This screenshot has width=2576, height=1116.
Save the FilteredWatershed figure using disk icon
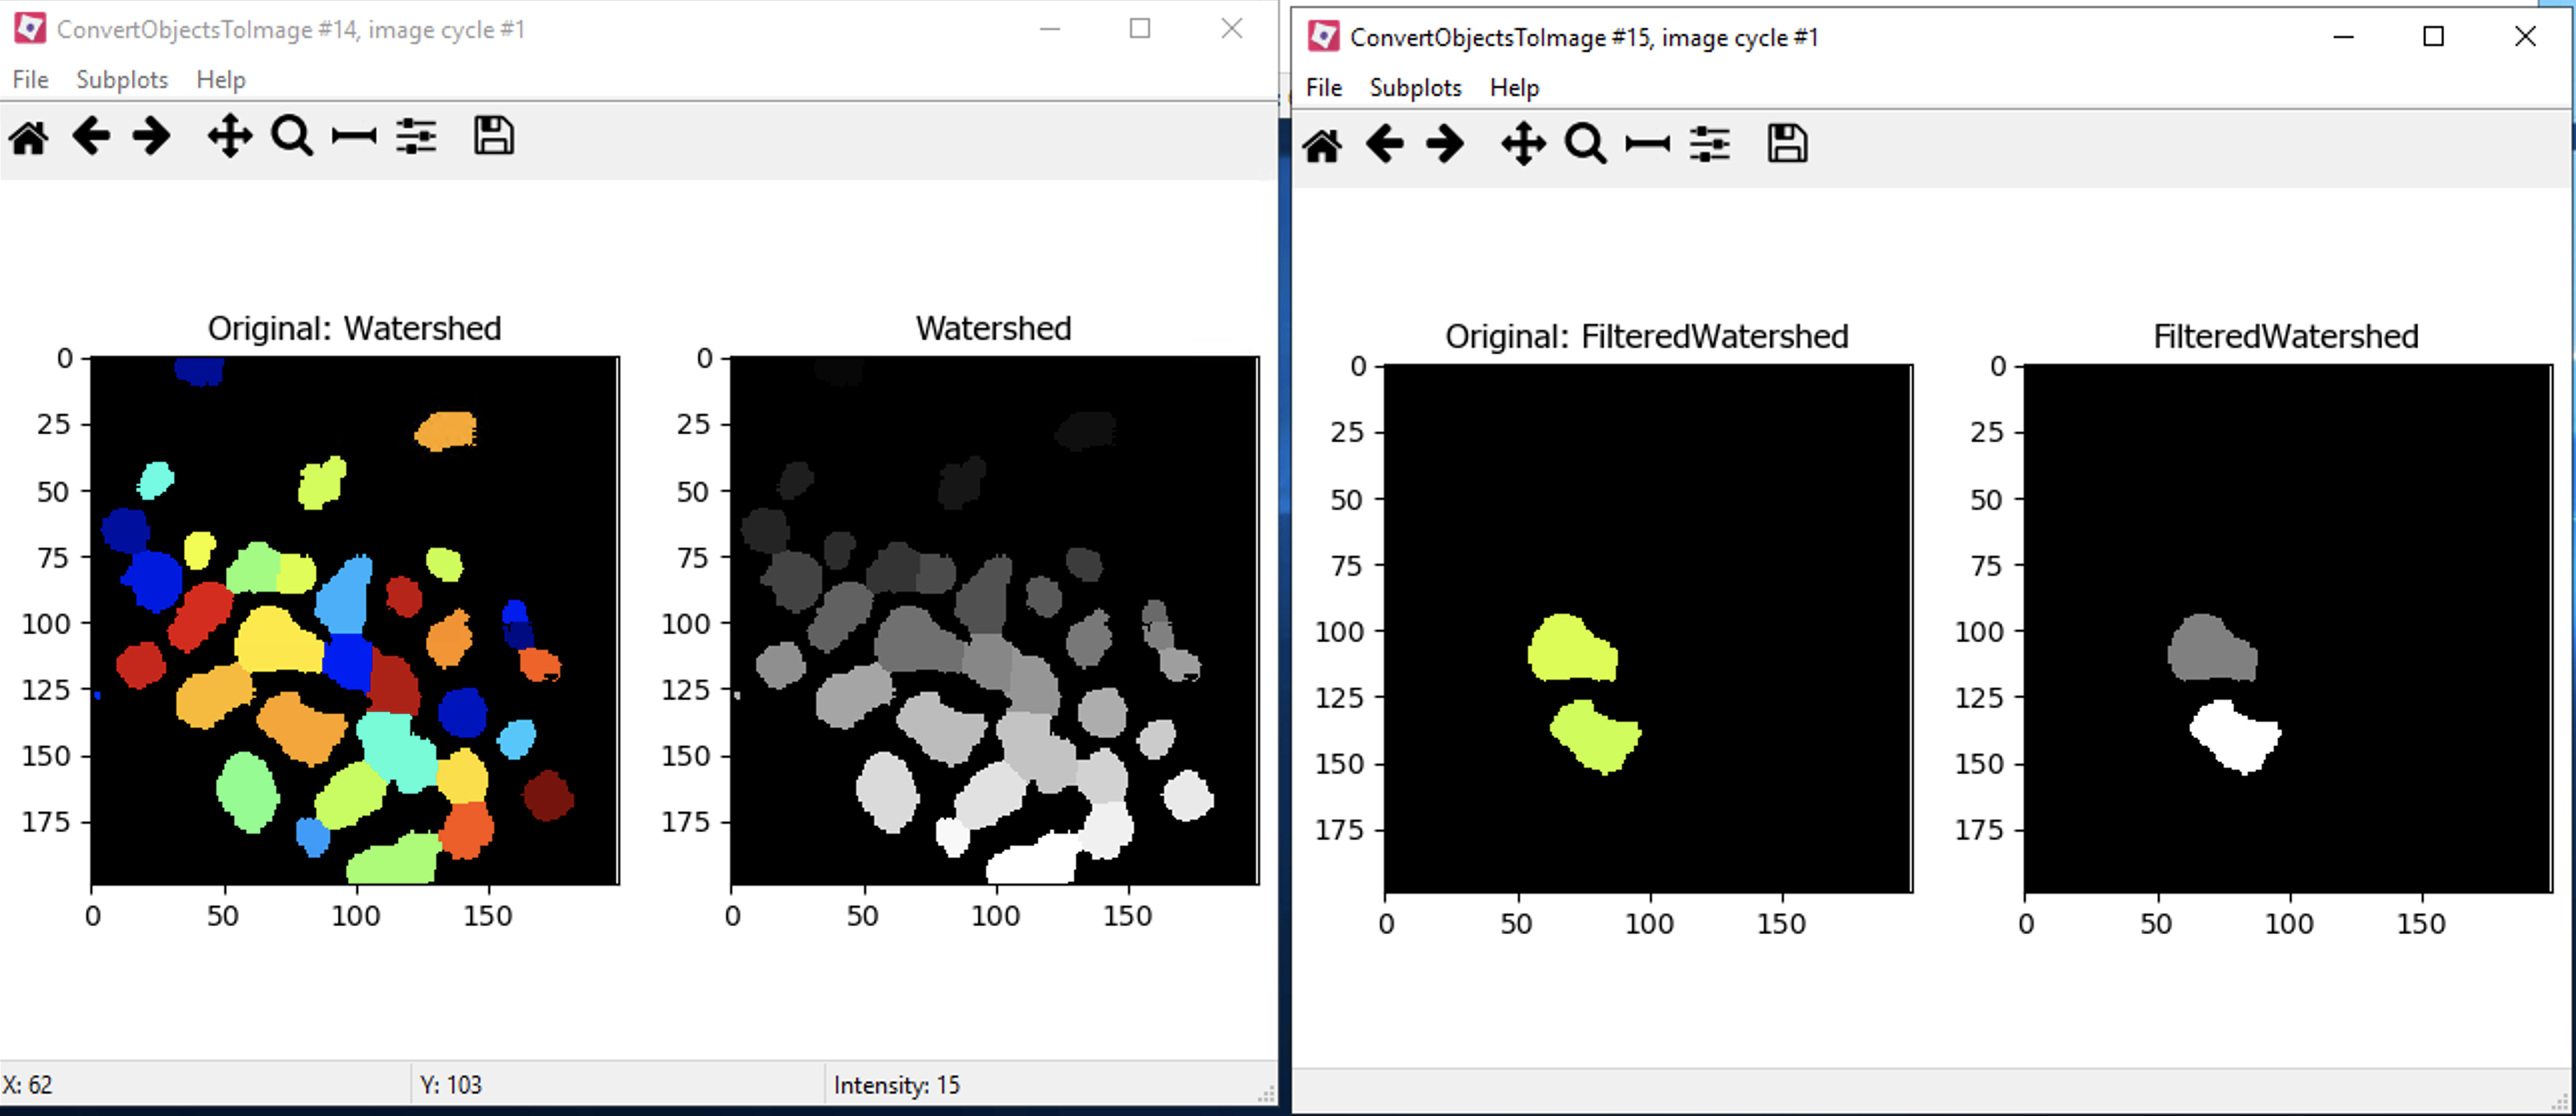1788,144
